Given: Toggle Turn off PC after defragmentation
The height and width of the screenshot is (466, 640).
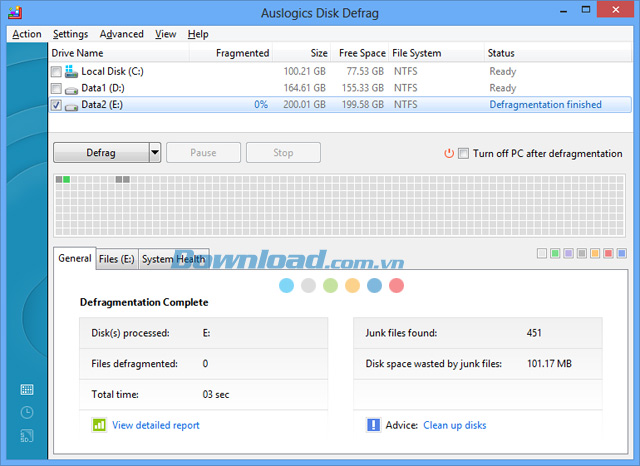Looking at the screenshot, I should pyautogui.click(x=463, y=153).
